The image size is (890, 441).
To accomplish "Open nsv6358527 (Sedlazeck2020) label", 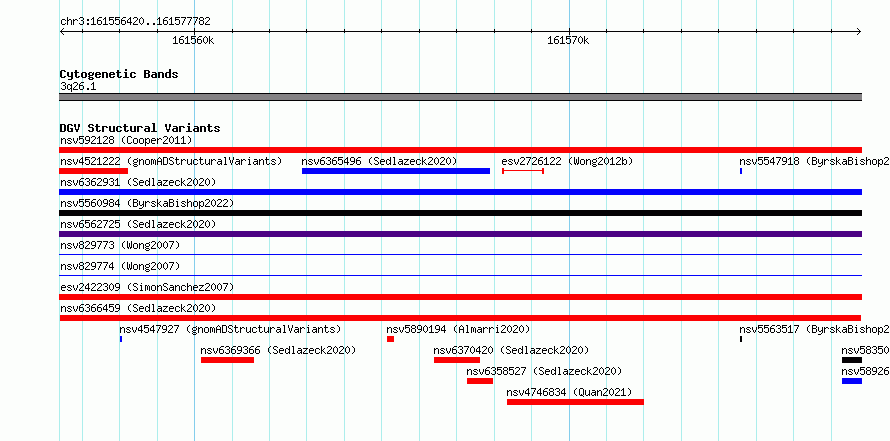I will [544, 371].
